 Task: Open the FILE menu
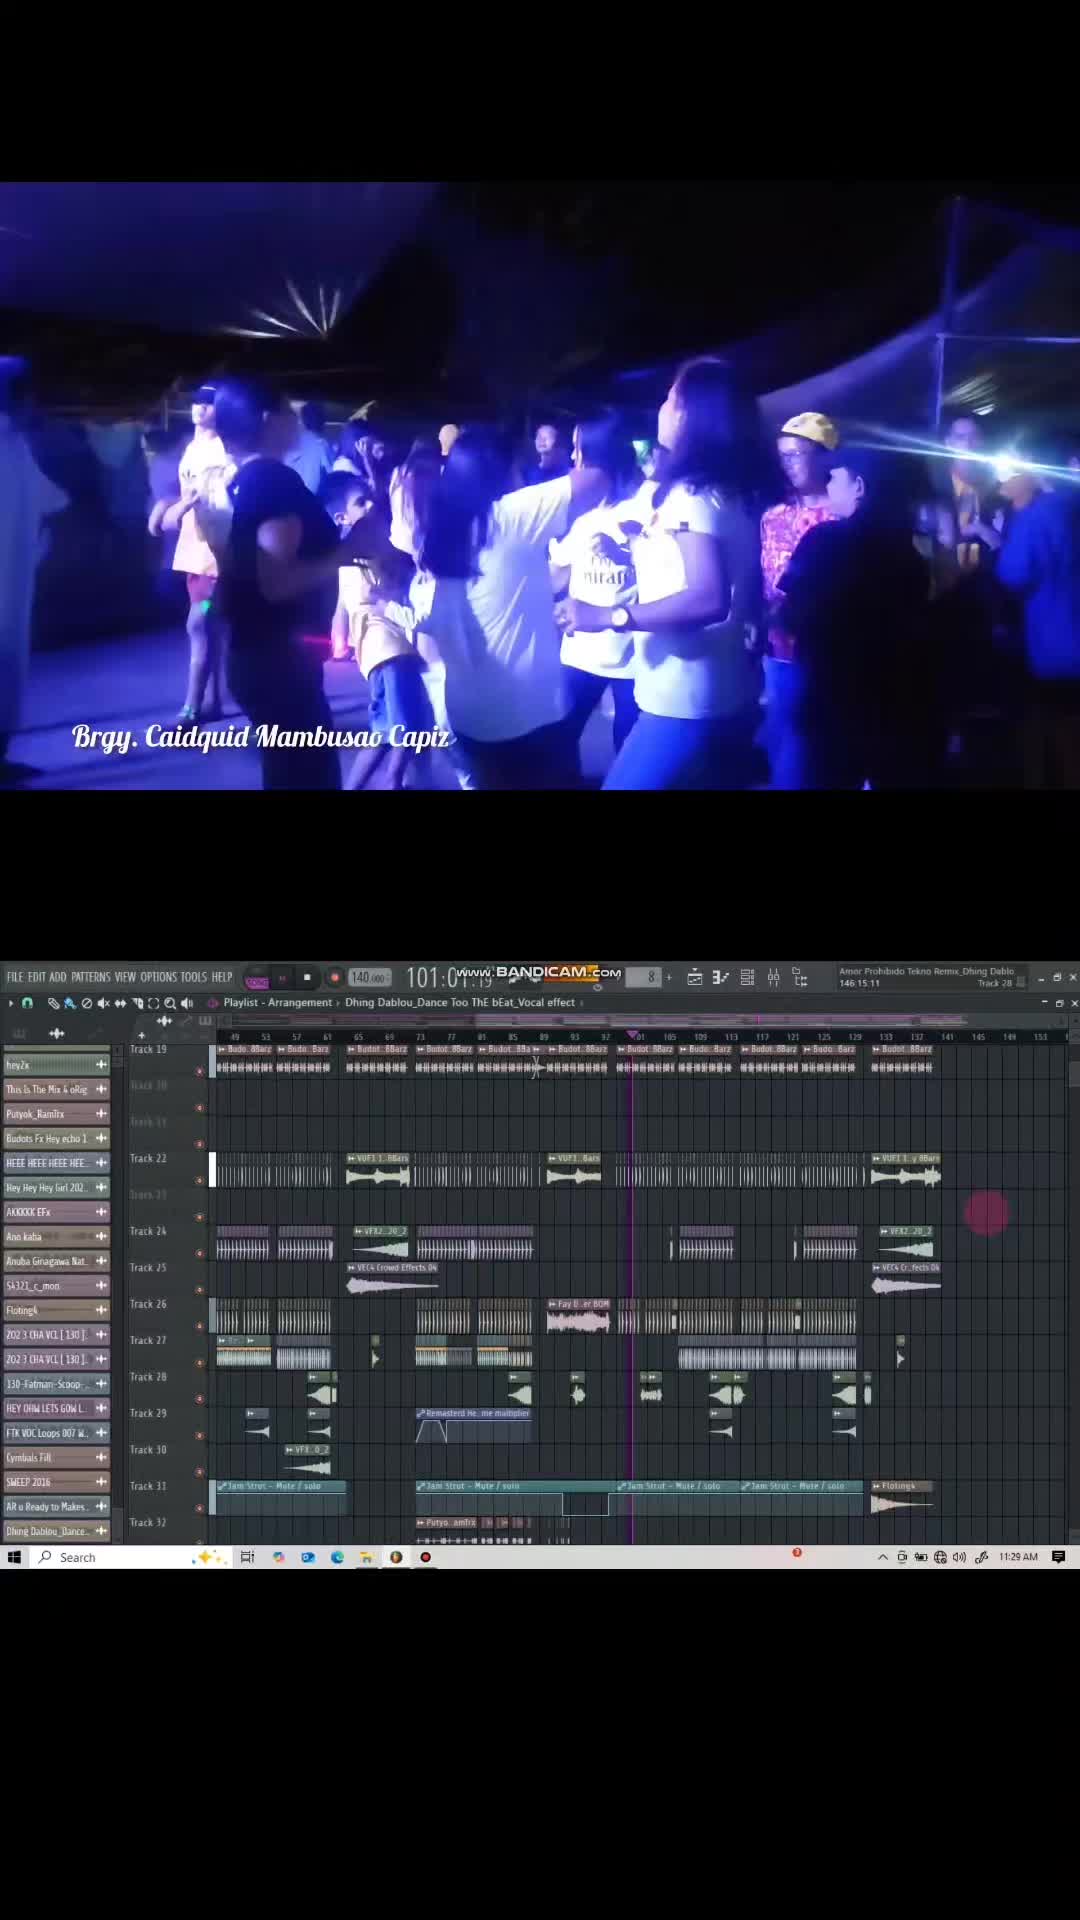[x=15, y=977]
